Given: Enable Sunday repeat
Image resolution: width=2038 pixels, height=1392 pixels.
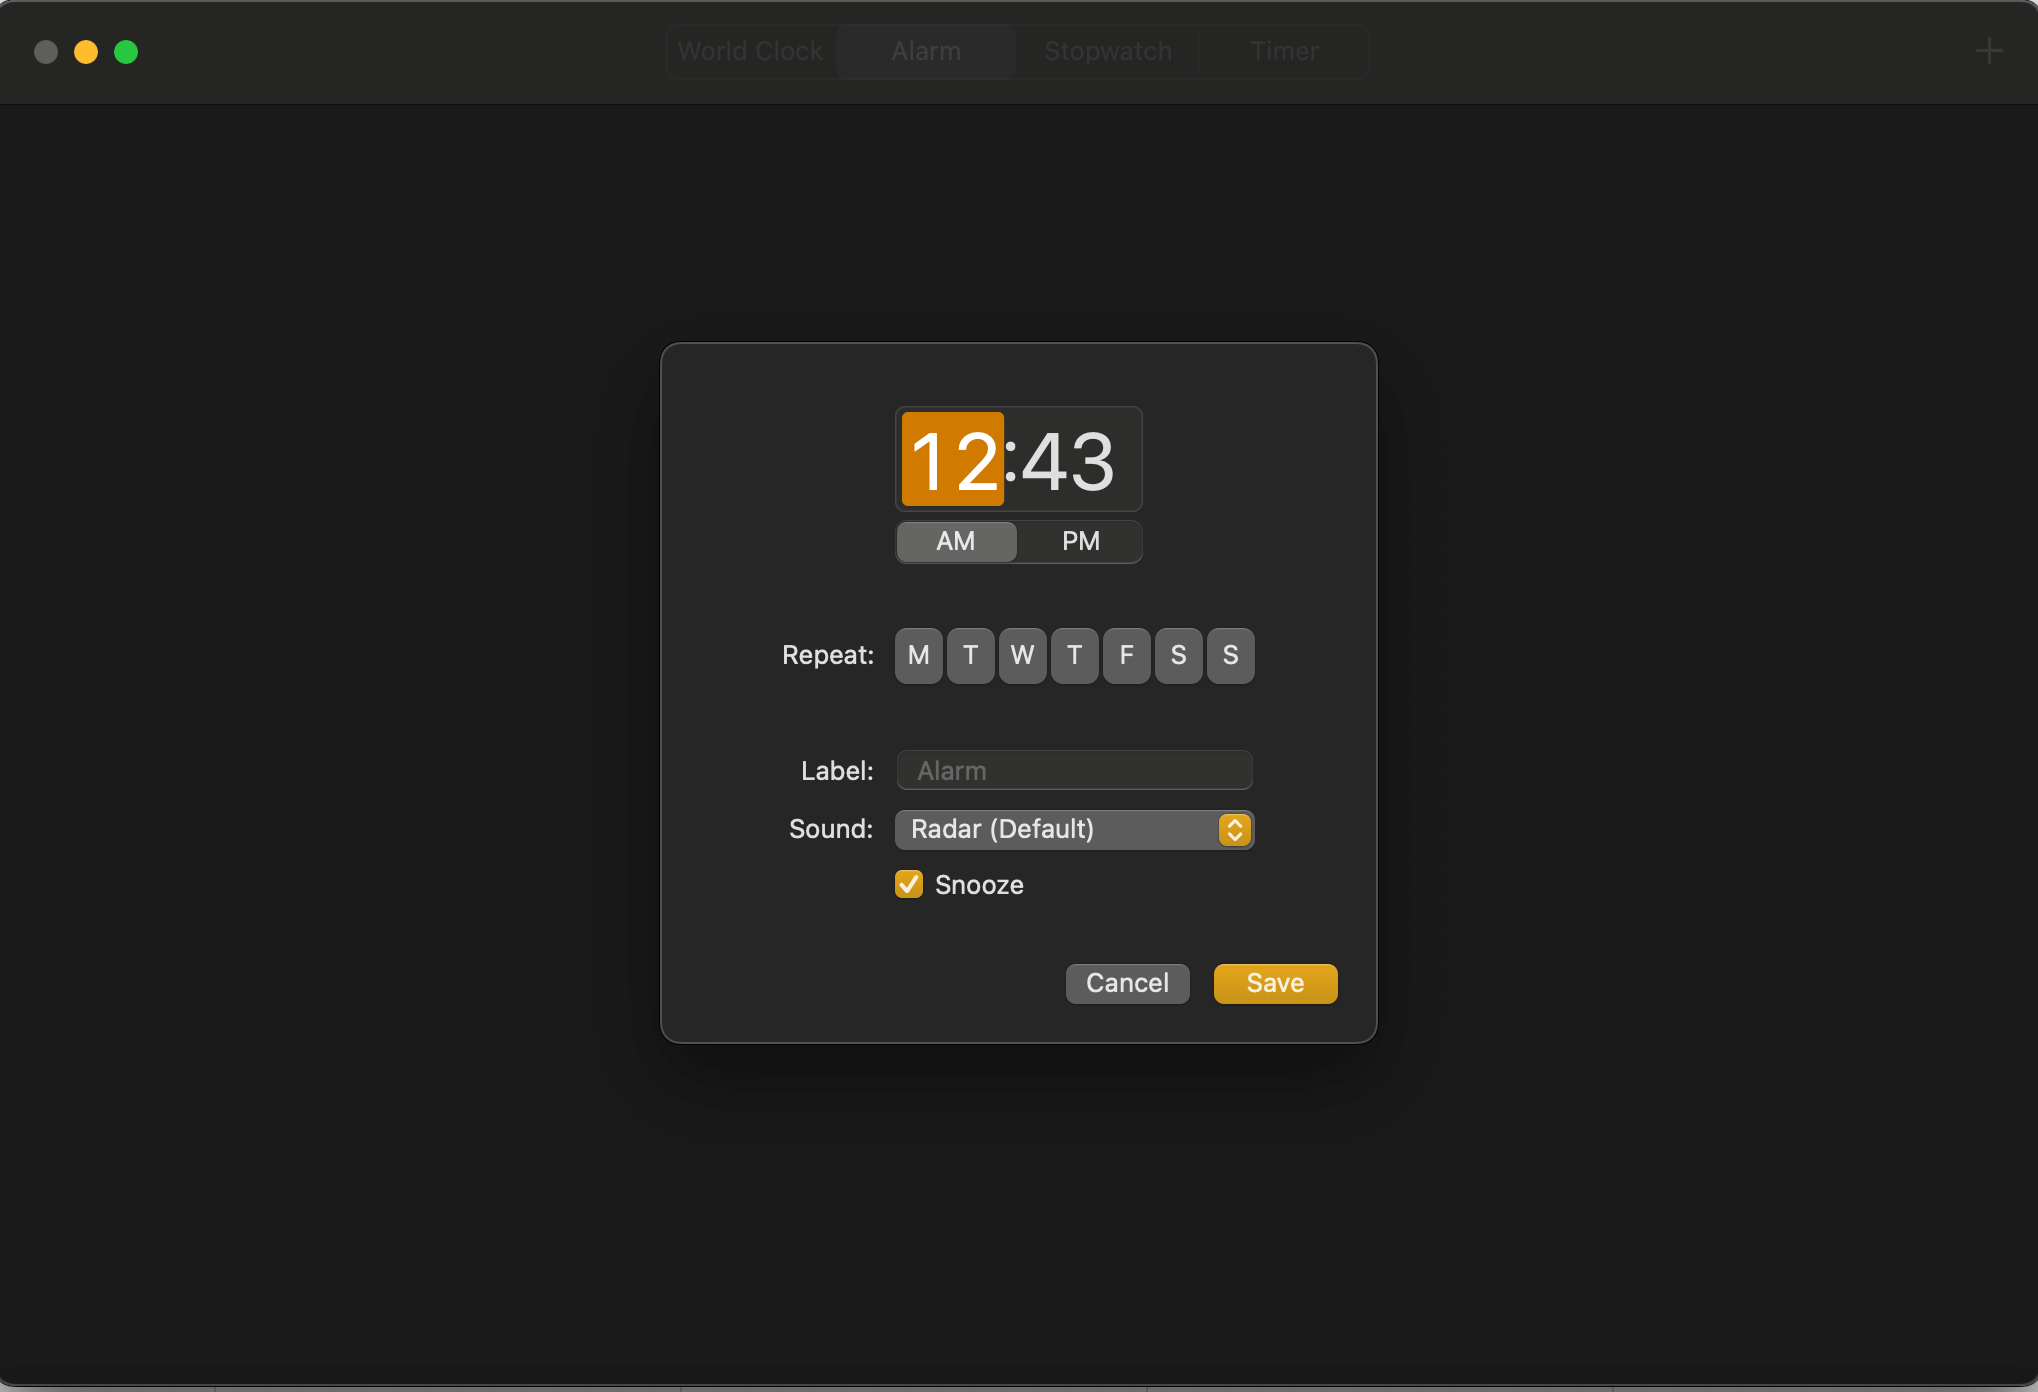Looking at the screenshot, I should [1230, 655].
